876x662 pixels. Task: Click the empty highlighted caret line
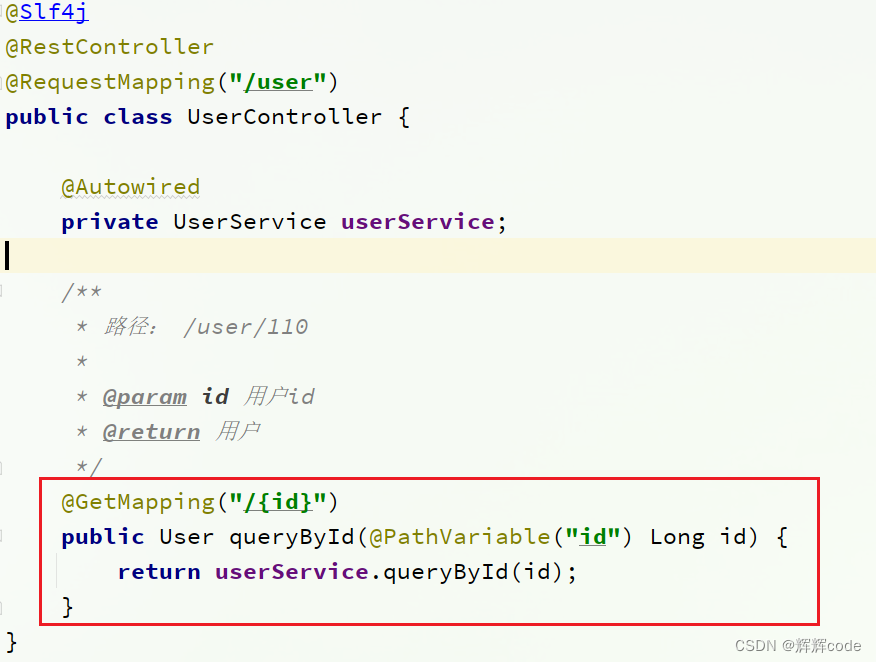pyautogui.click(x=438, y=256)
